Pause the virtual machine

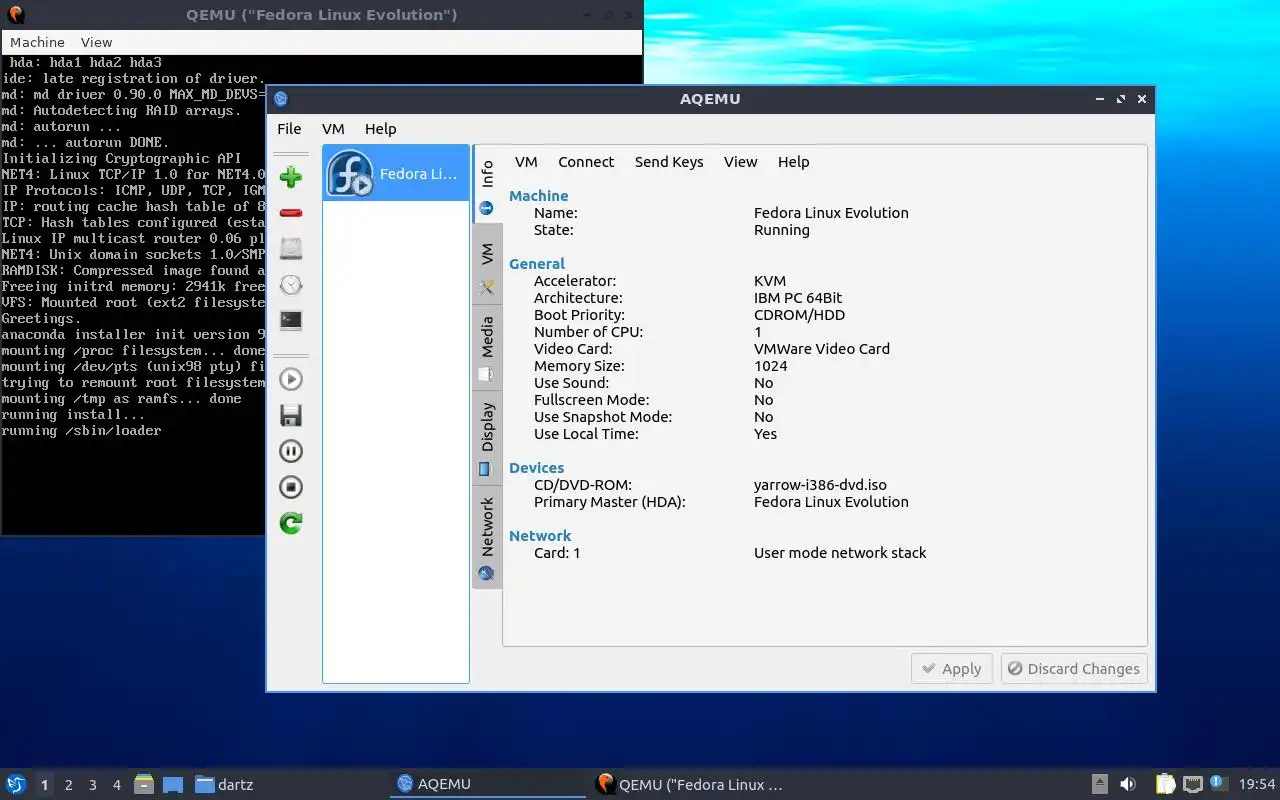point(291,451)
